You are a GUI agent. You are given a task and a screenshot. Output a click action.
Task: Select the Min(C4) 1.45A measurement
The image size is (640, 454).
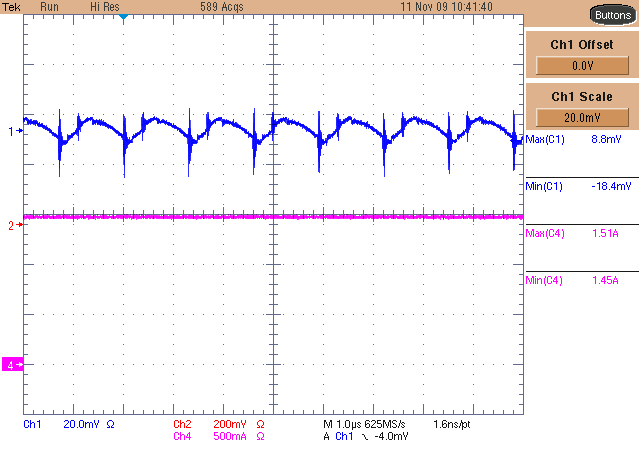click(x=580, y=280)
